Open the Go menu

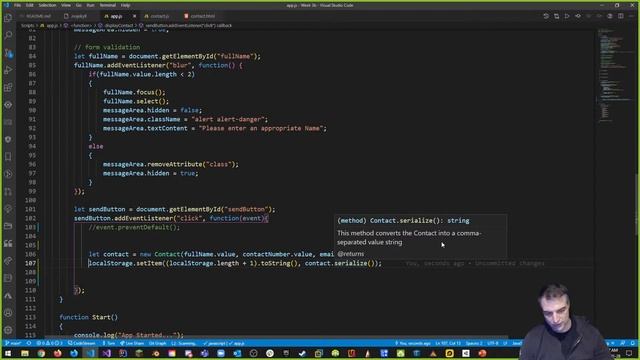pyautogui.click(x=79, y=5)
